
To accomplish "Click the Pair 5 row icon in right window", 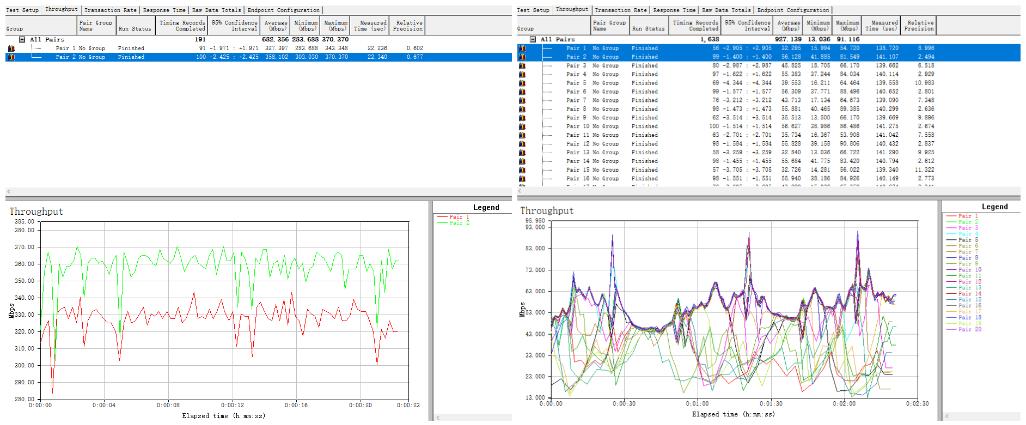I will point(523,82).
